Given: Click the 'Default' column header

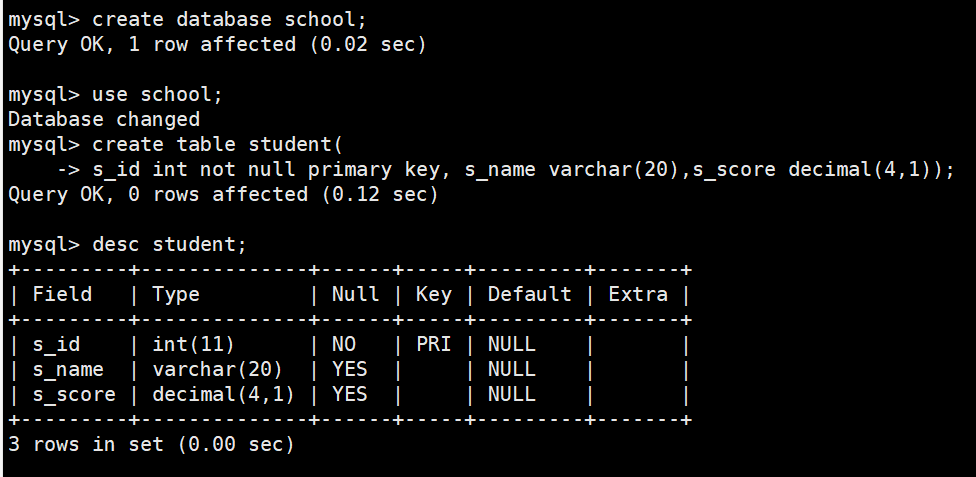Looking at the screenshot, I should pyautogui.click(x=529, y=294).
